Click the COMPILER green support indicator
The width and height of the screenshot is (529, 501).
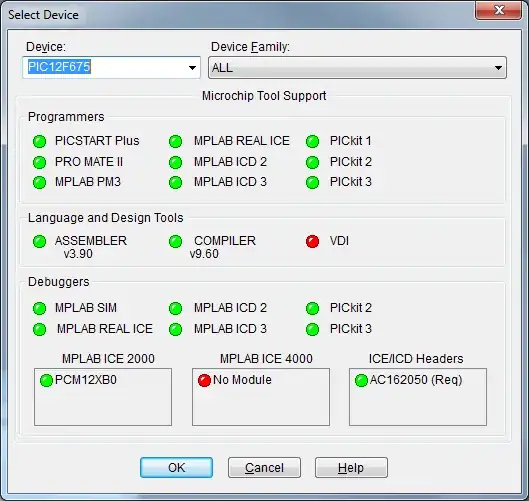tap(175, 241)
